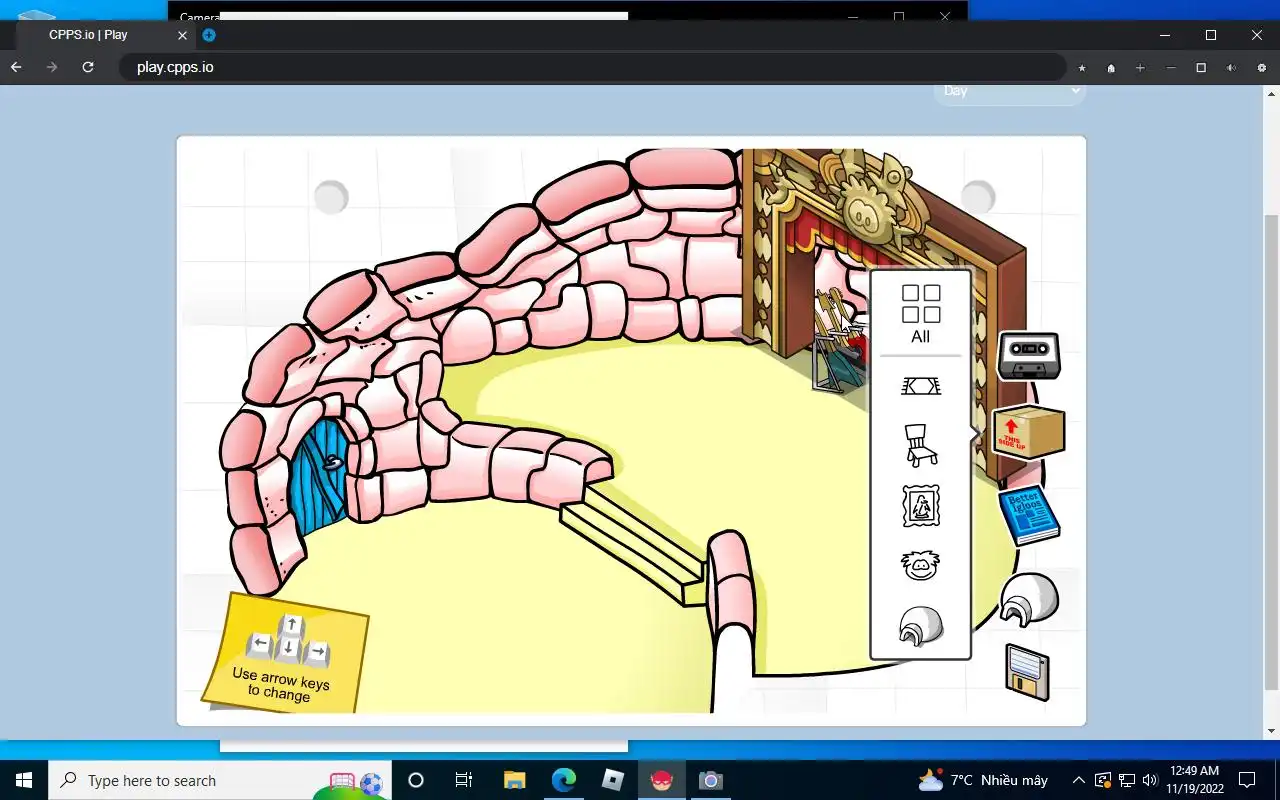Open the weather widget showing 7°C
Image resolution: width=1280 pixels, height=800 pixels.
982,780
